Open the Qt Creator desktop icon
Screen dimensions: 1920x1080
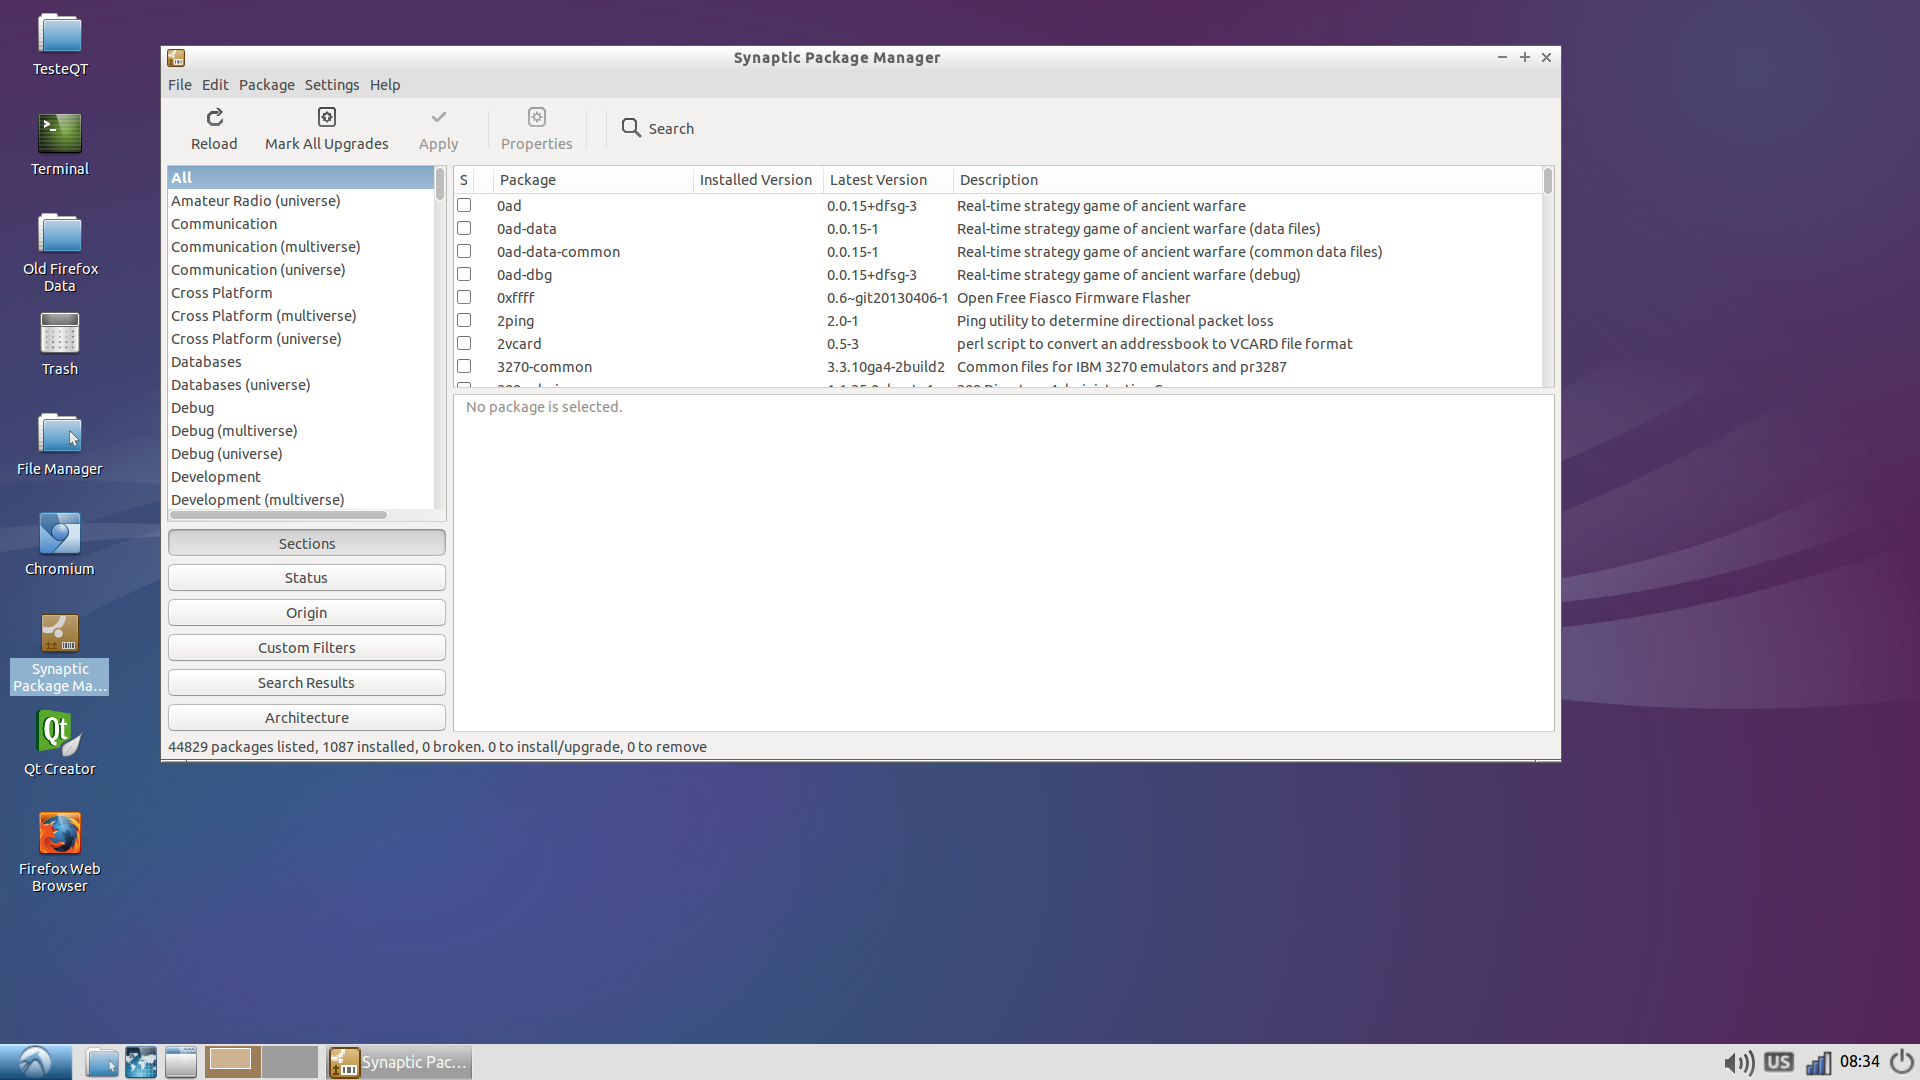click(59, 733)
